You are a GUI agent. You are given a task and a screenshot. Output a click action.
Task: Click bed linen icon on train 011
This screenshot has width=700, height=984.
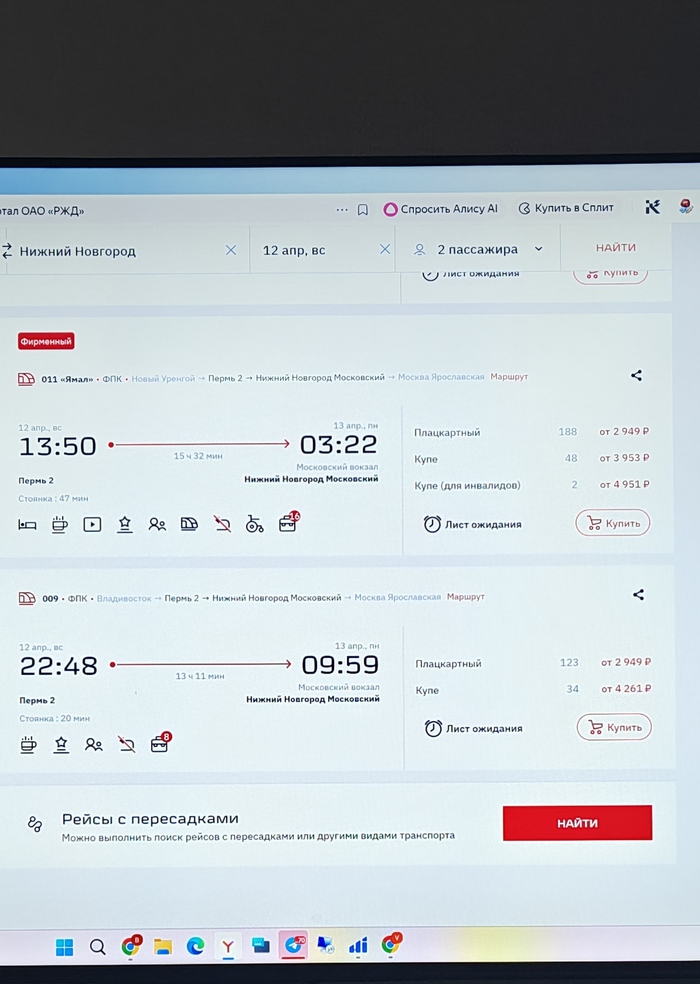pos(28,524)
